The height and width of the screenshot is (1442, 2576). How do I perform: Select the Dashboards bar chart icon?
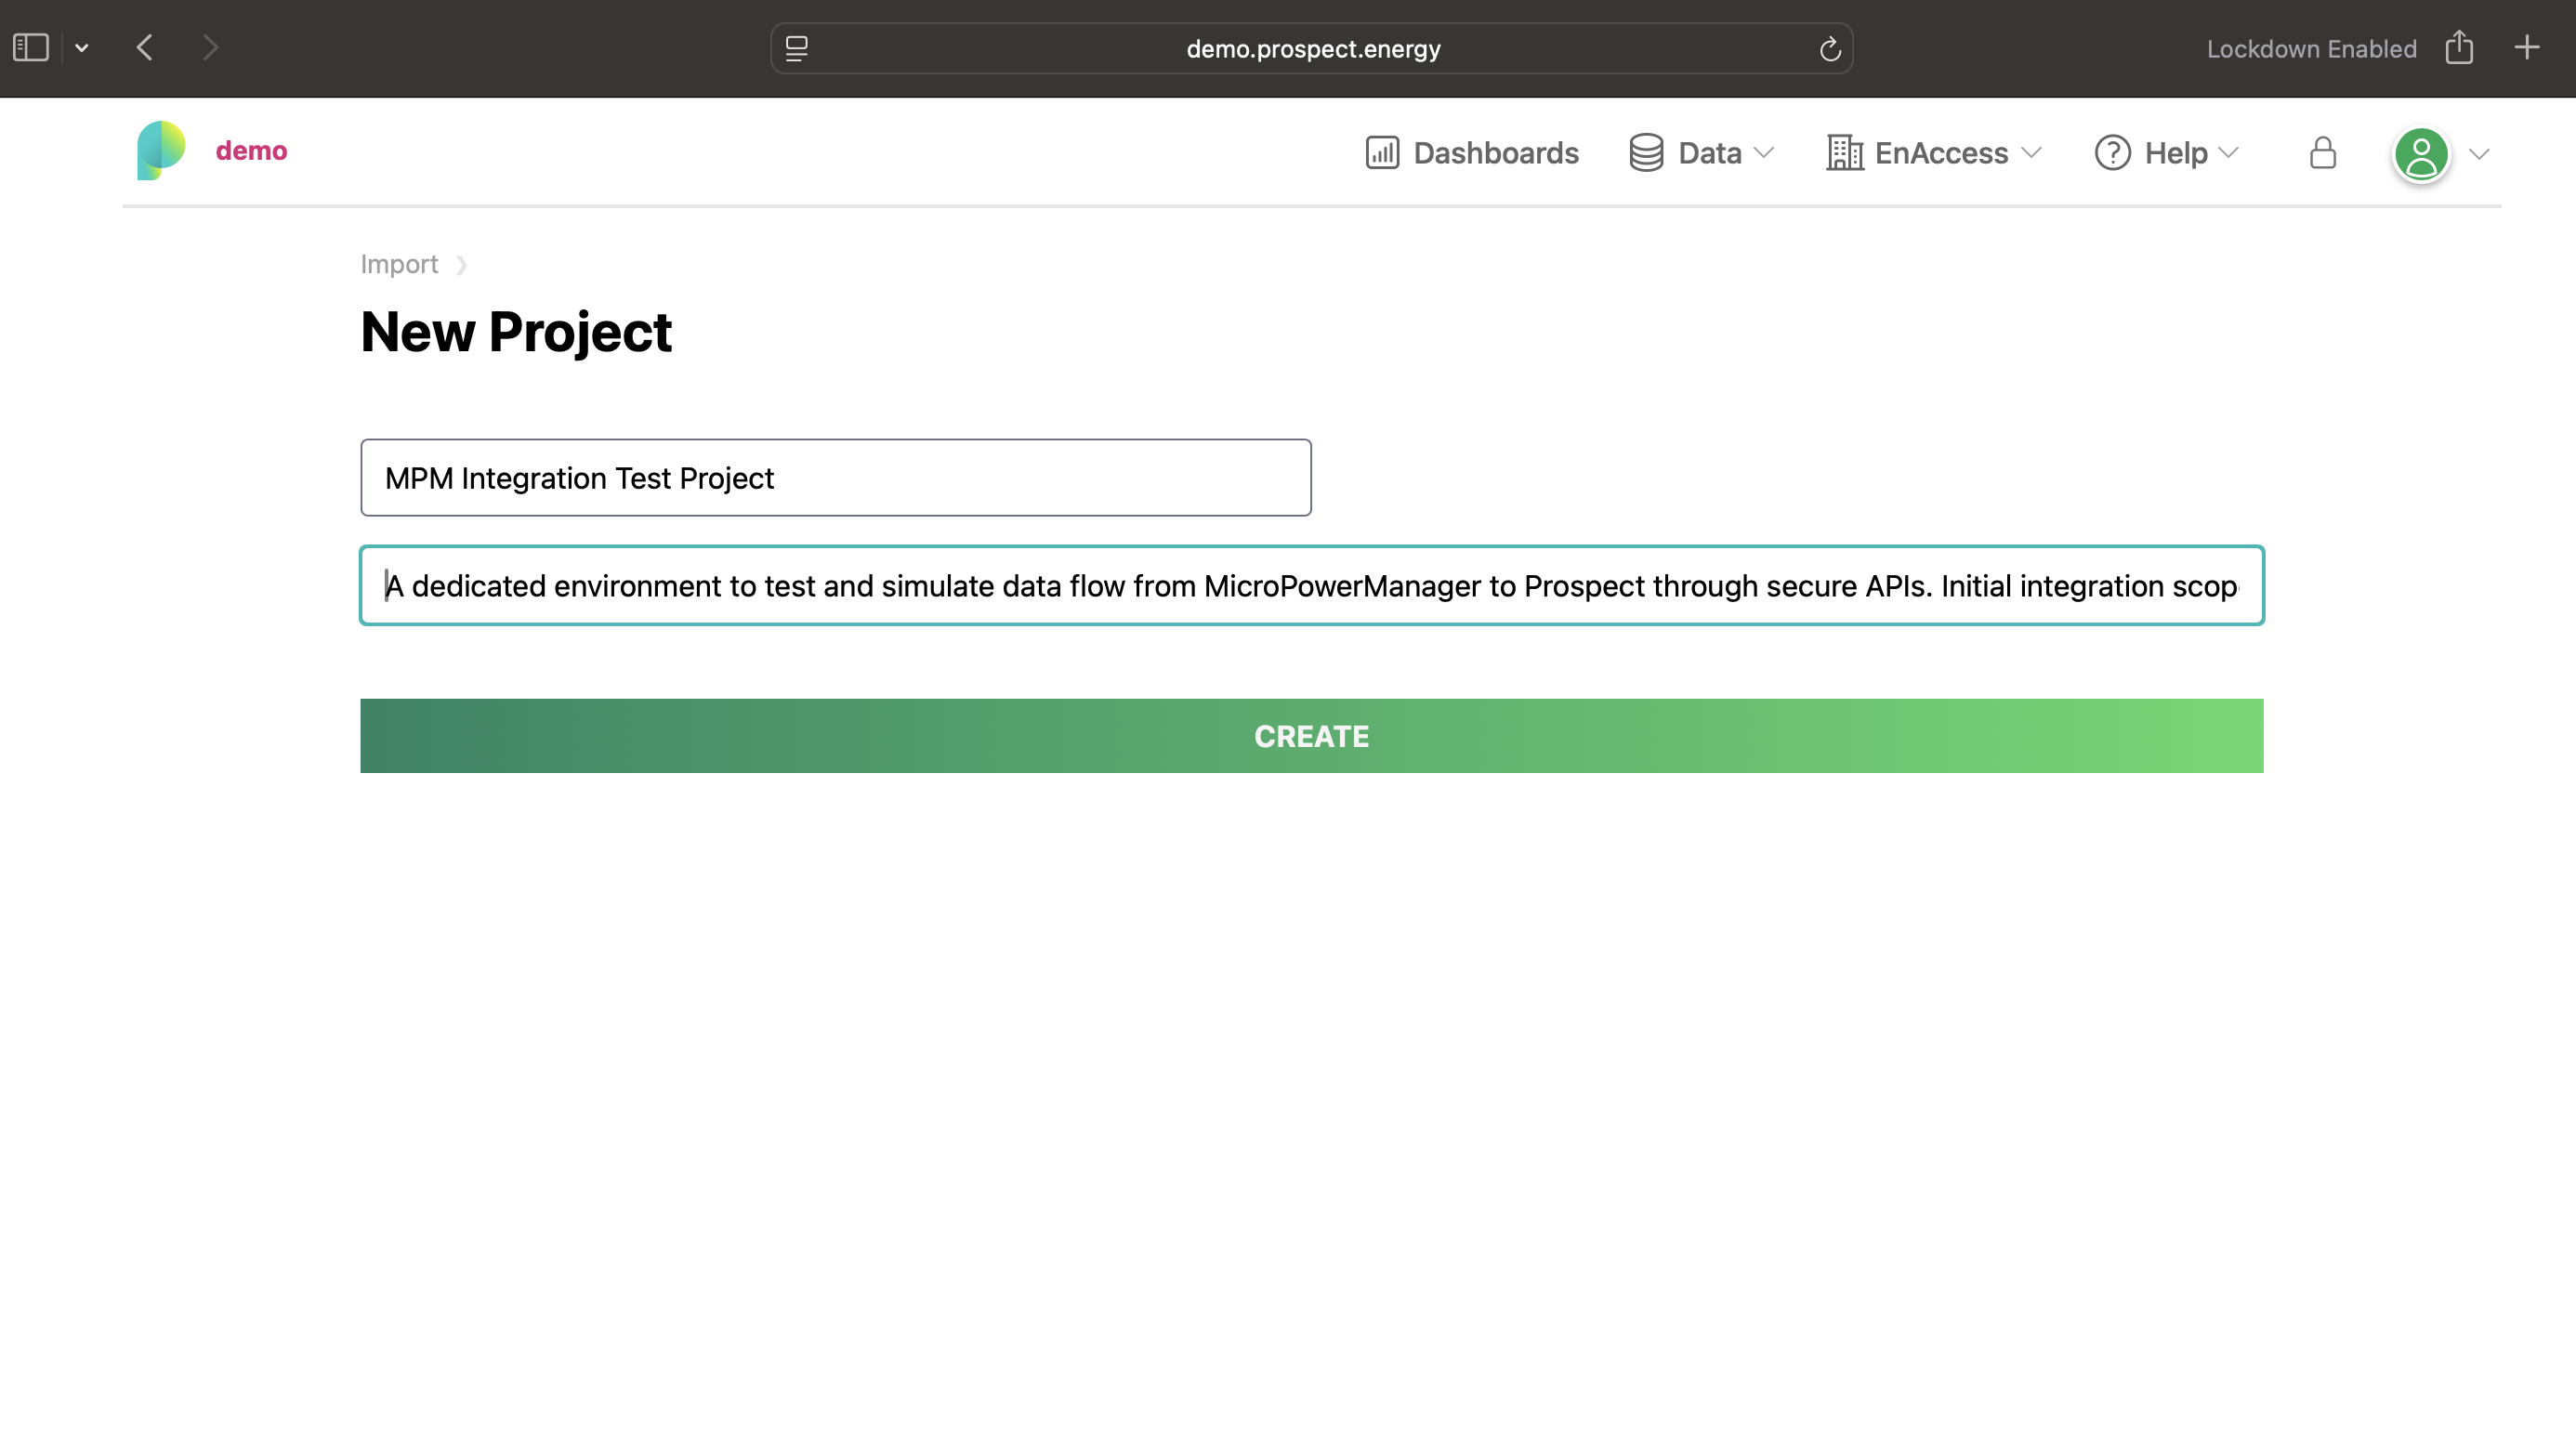[x=1384, y=152]
